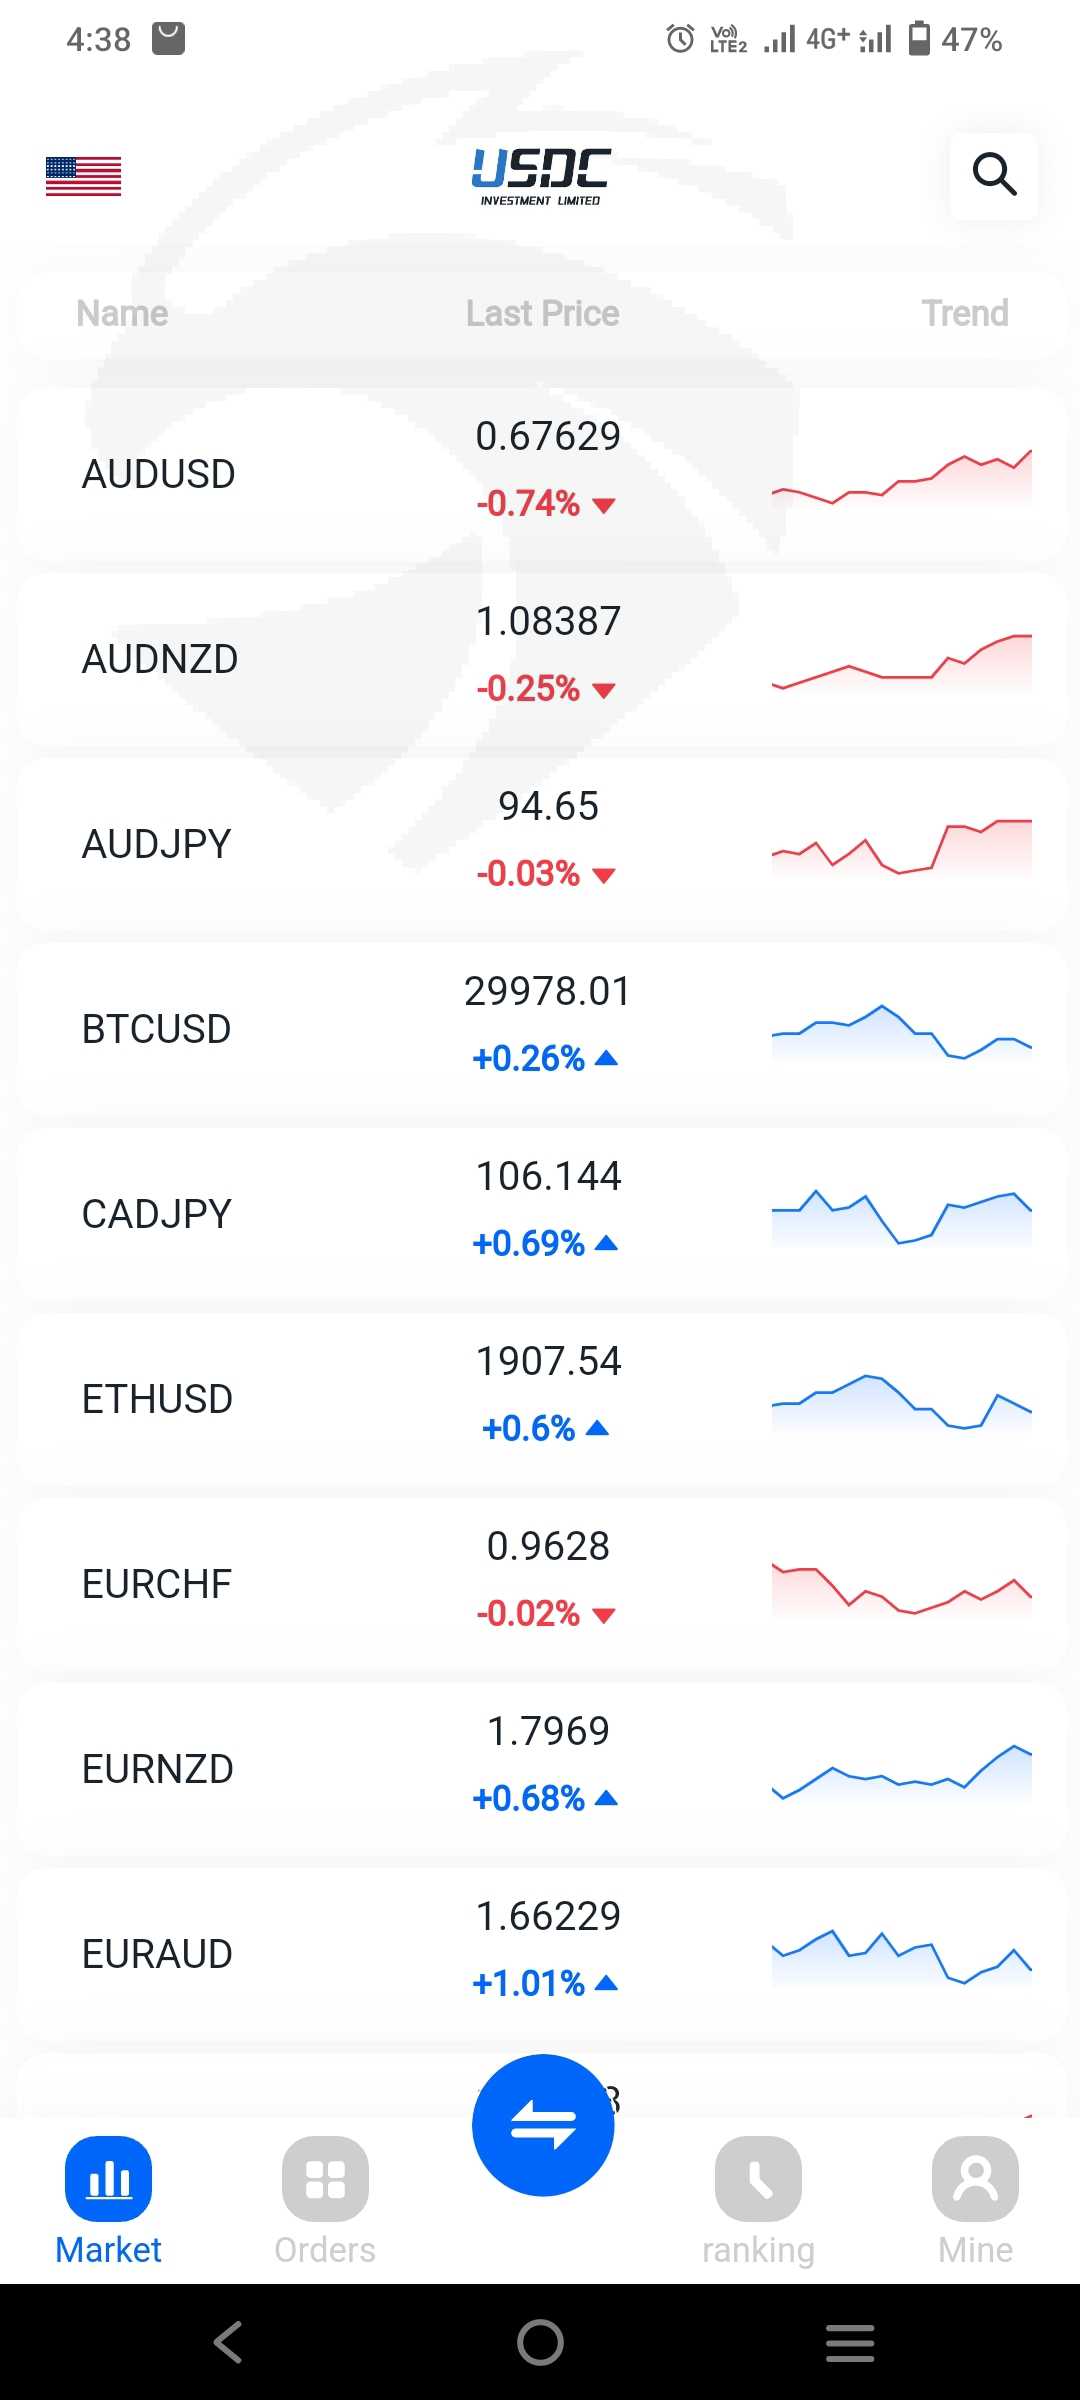Image resolution: width=1080 pixels, height=2400 pixels.
Task: View the ETHUSD trend sparkline chart
Action: (x=901, y=1400)
